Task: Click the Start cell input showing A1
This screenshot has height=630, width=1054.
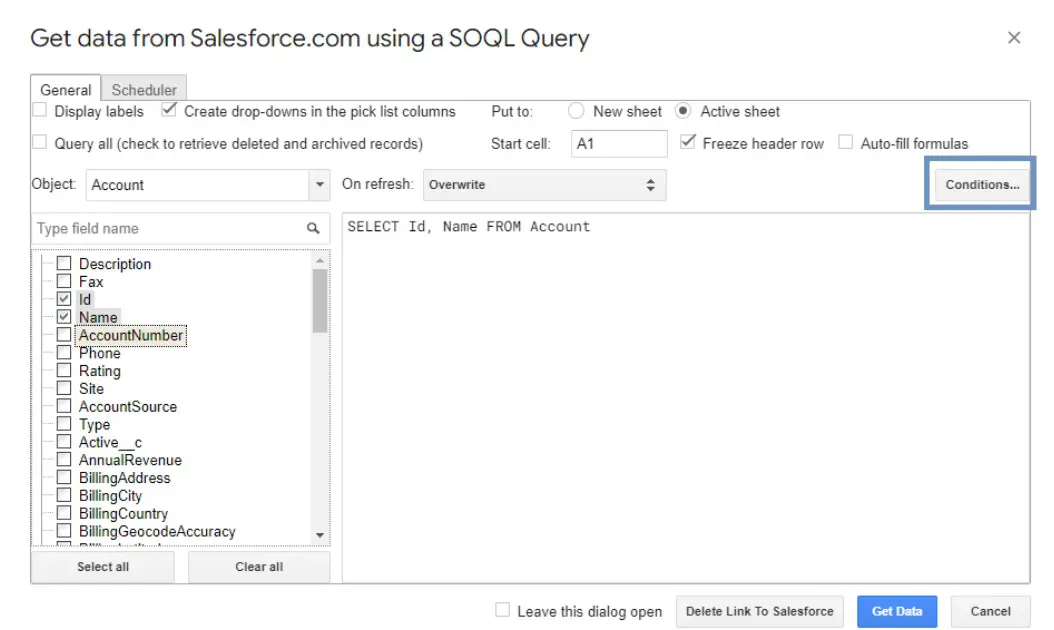Action: click(x=618, y=143)
